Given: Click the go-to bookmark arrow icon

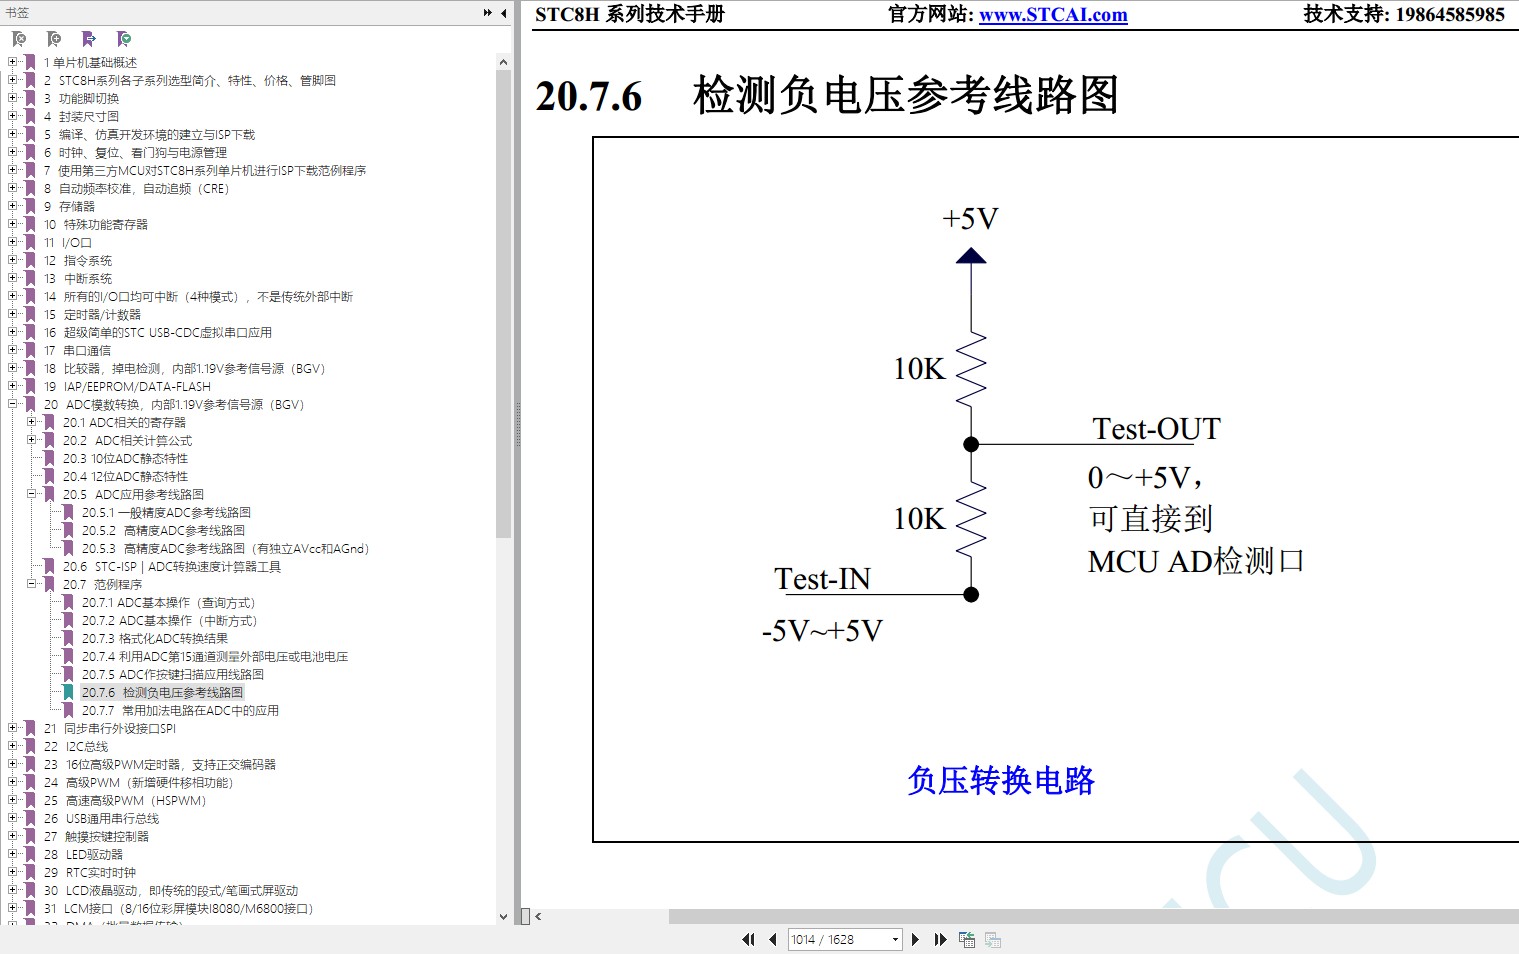Looking at the screenshot, I should pos(89,39).
